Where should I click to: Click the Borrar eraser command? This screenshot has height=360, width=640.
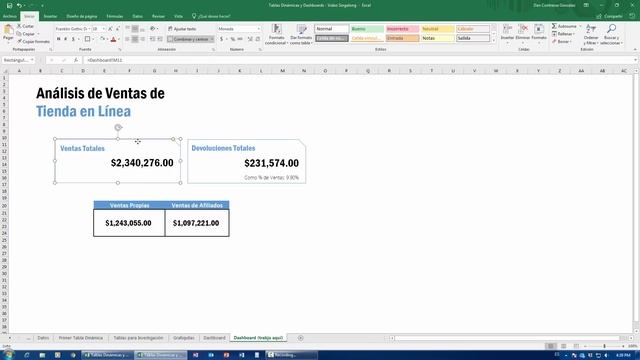(561, 42)
